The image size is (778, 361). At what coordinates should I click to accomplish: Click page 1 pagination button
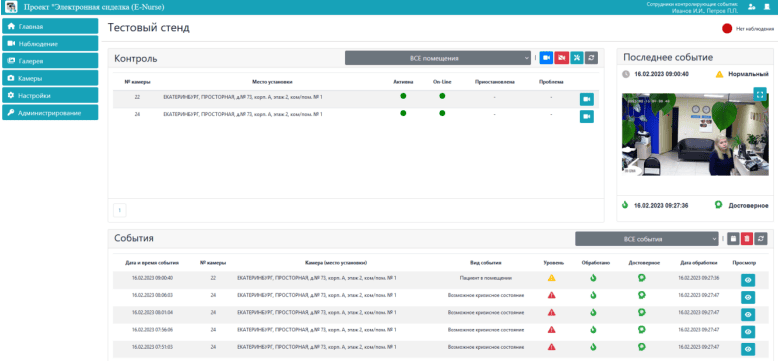tap(120, 210)
